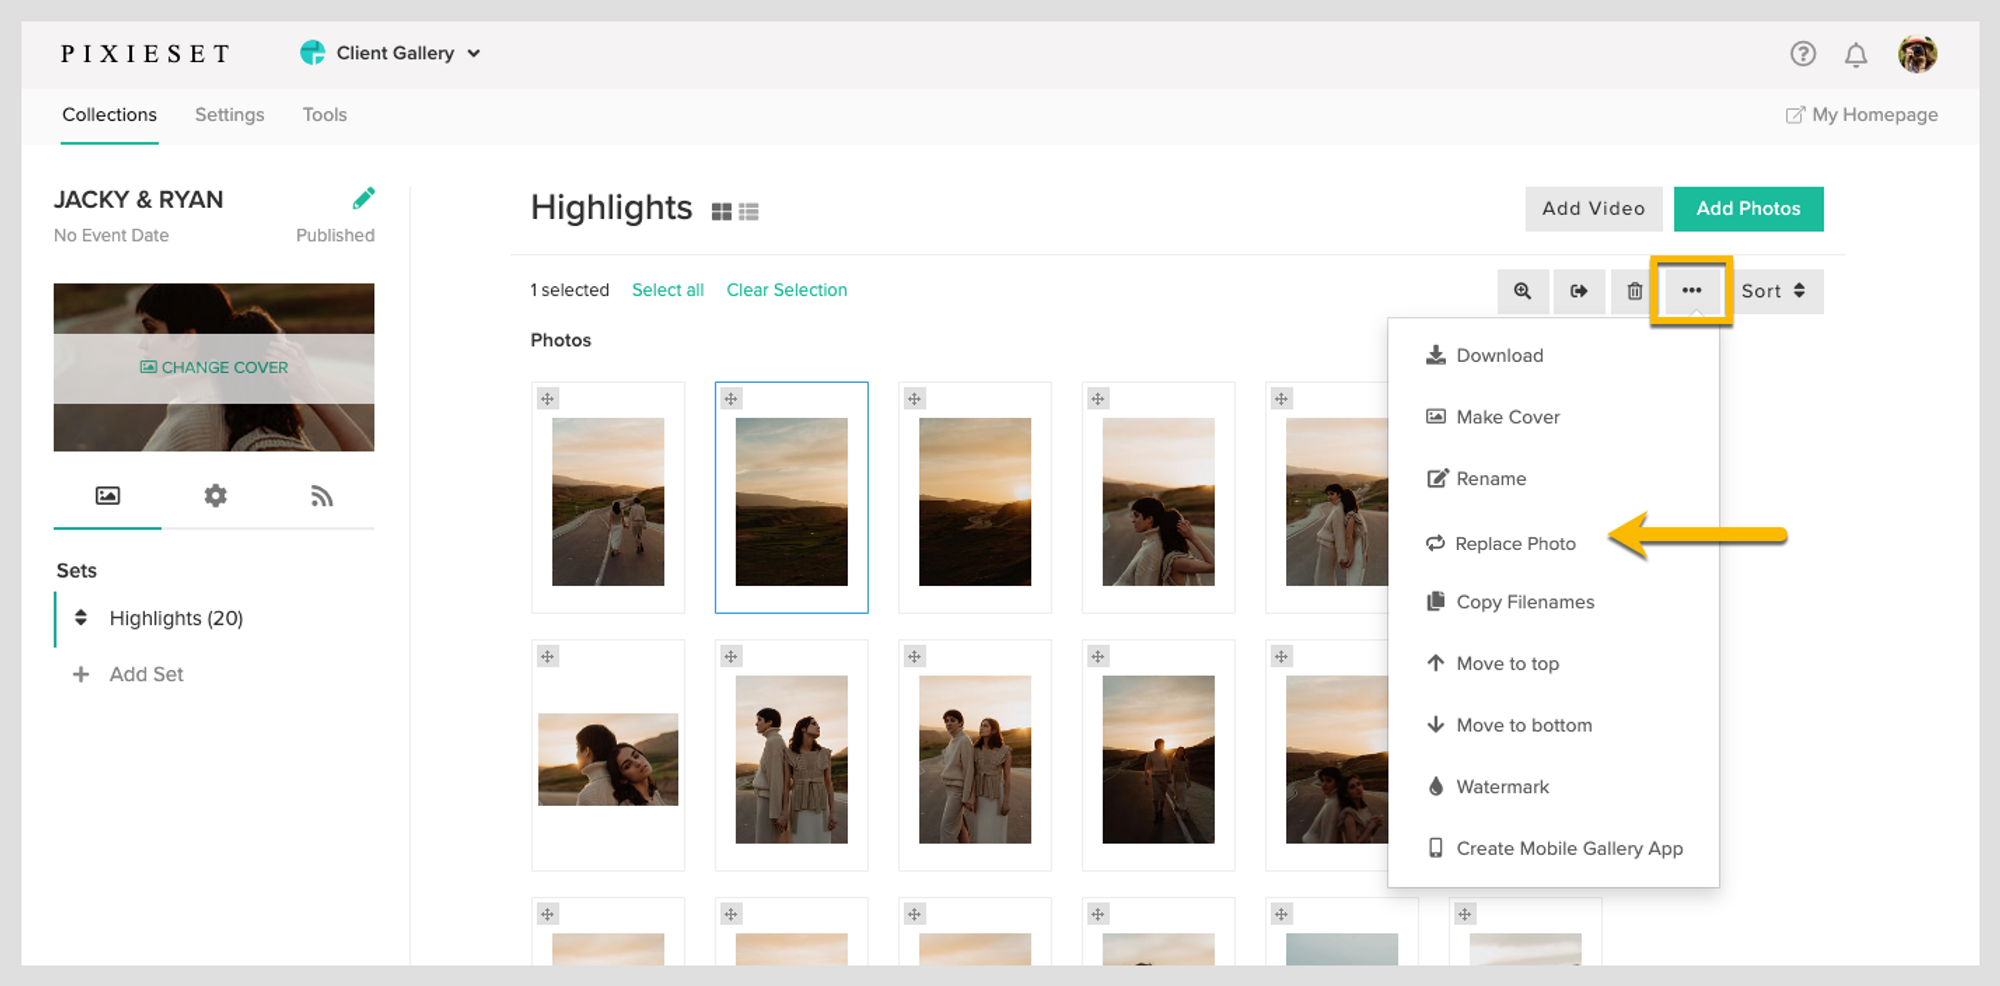Click the Pixieset logo

pyautogui.click(x=145, y=54)
